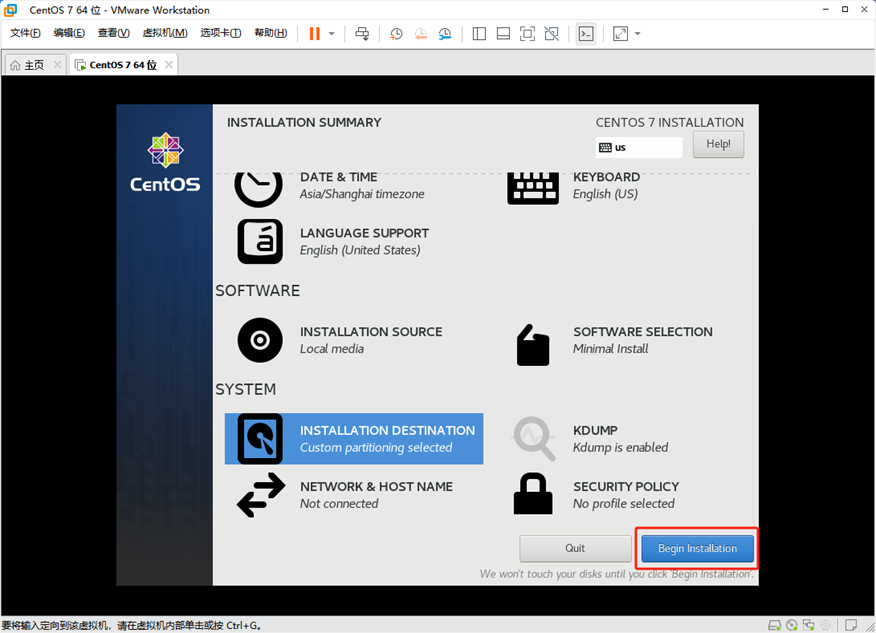This screenshot has width=876, height=633.
Task: Toggle the thumbnail bar view
Action: 503,34
